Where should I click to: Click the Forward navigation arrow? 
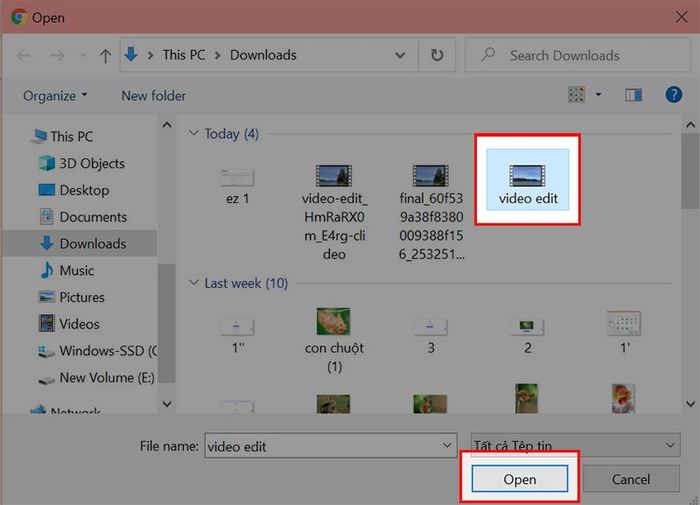[x=57, y=56]
